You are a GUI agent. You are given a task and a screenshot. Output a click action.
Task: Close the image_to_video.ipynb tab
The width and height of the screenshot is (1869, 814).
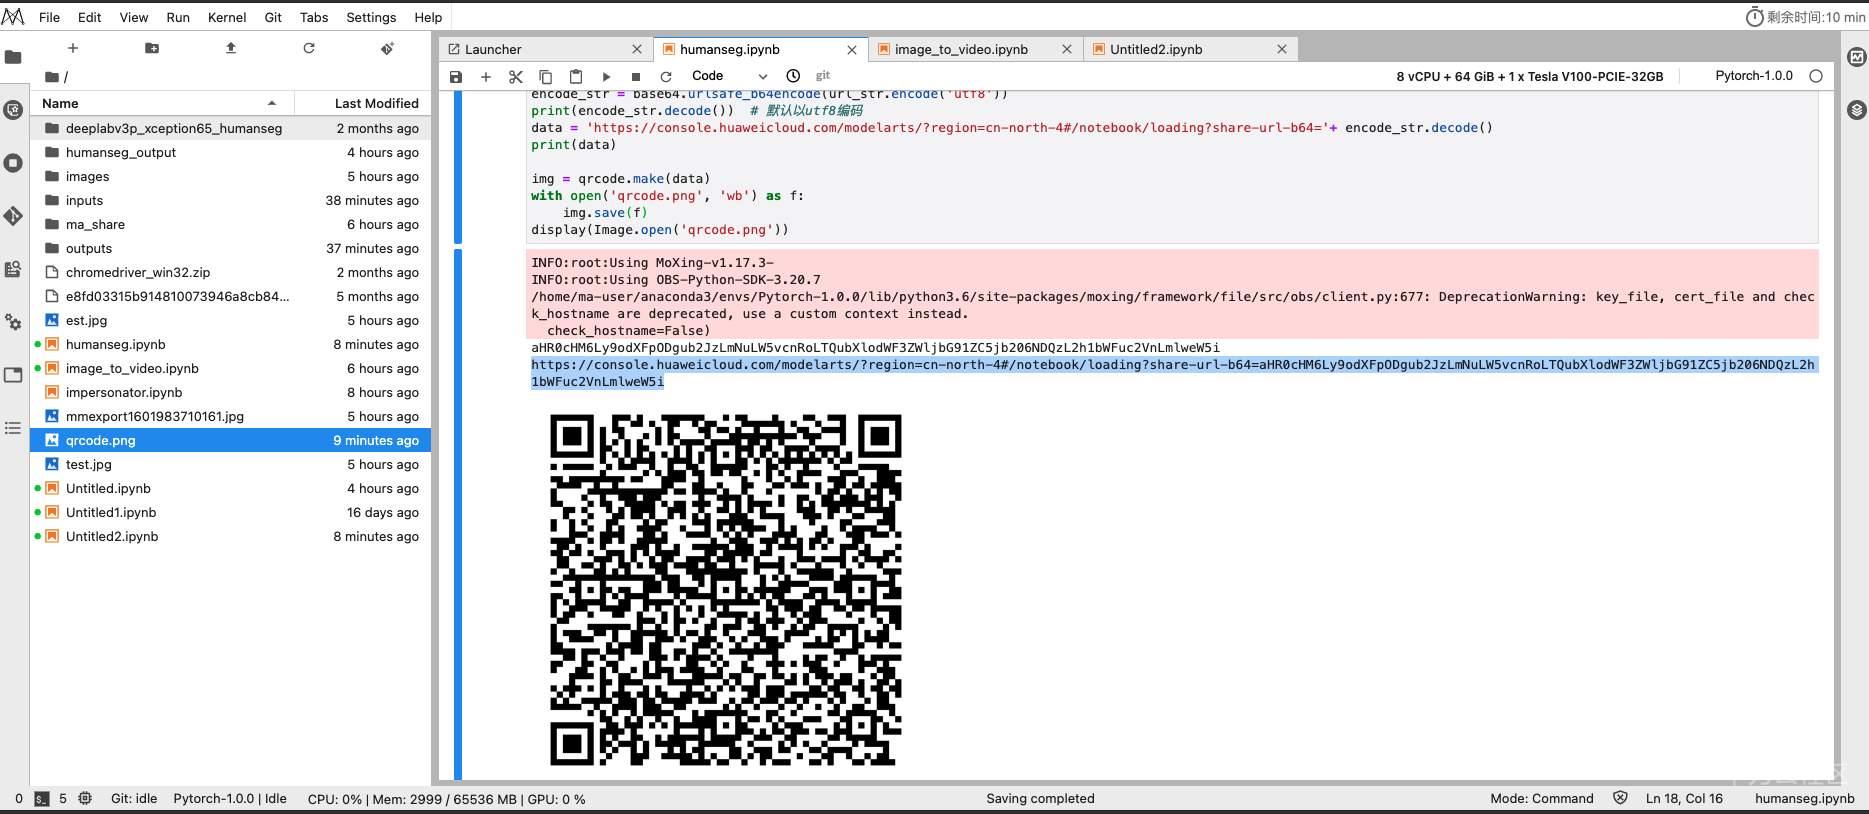point(1067,49)
